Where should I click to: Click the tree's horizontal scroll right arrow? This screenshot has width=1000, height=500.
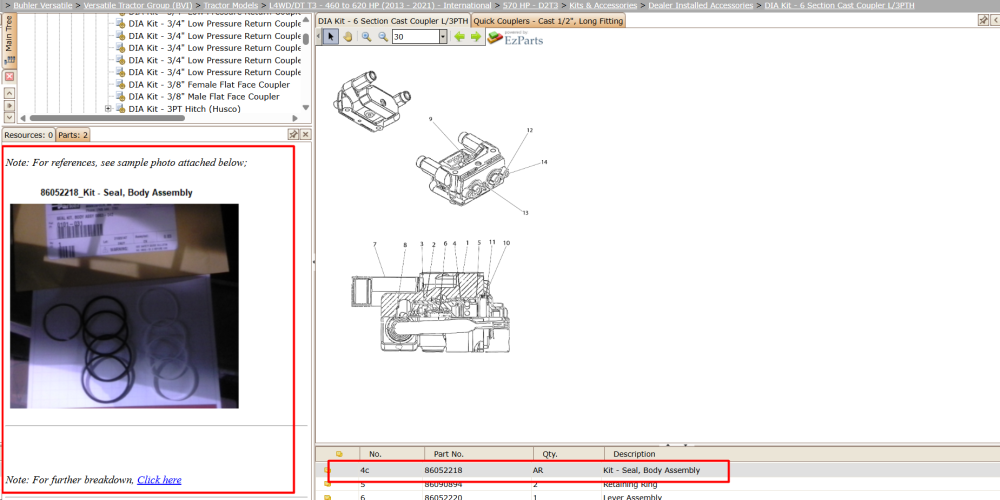point(295,118)
